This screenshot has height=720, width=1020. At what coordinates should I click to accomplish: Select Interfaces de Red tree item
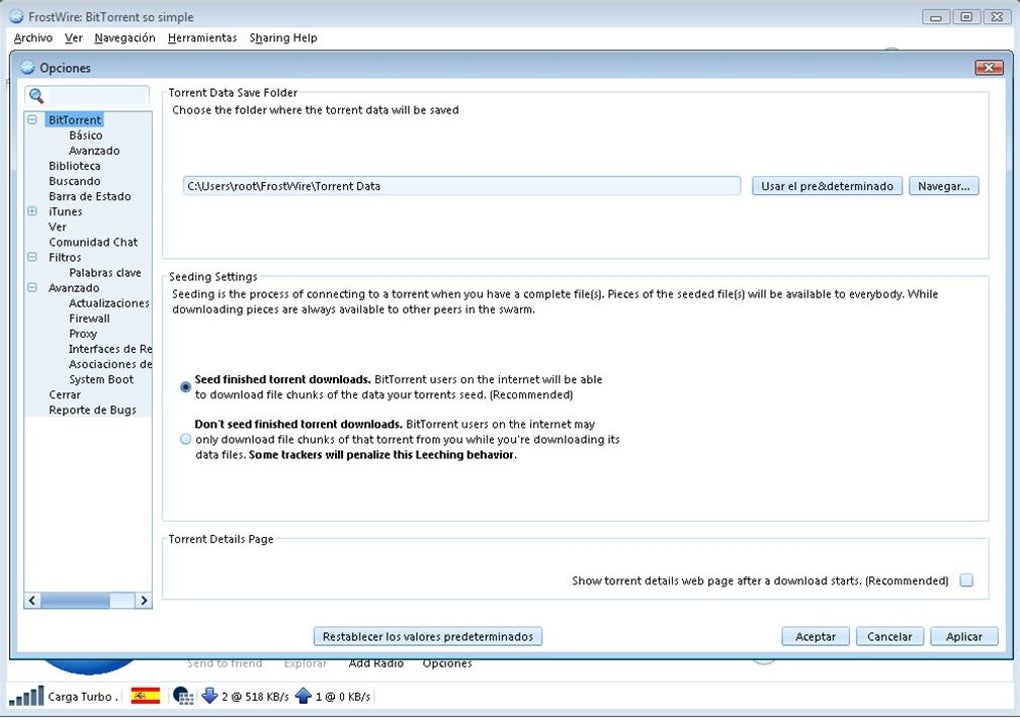click(x=110, y=349)
